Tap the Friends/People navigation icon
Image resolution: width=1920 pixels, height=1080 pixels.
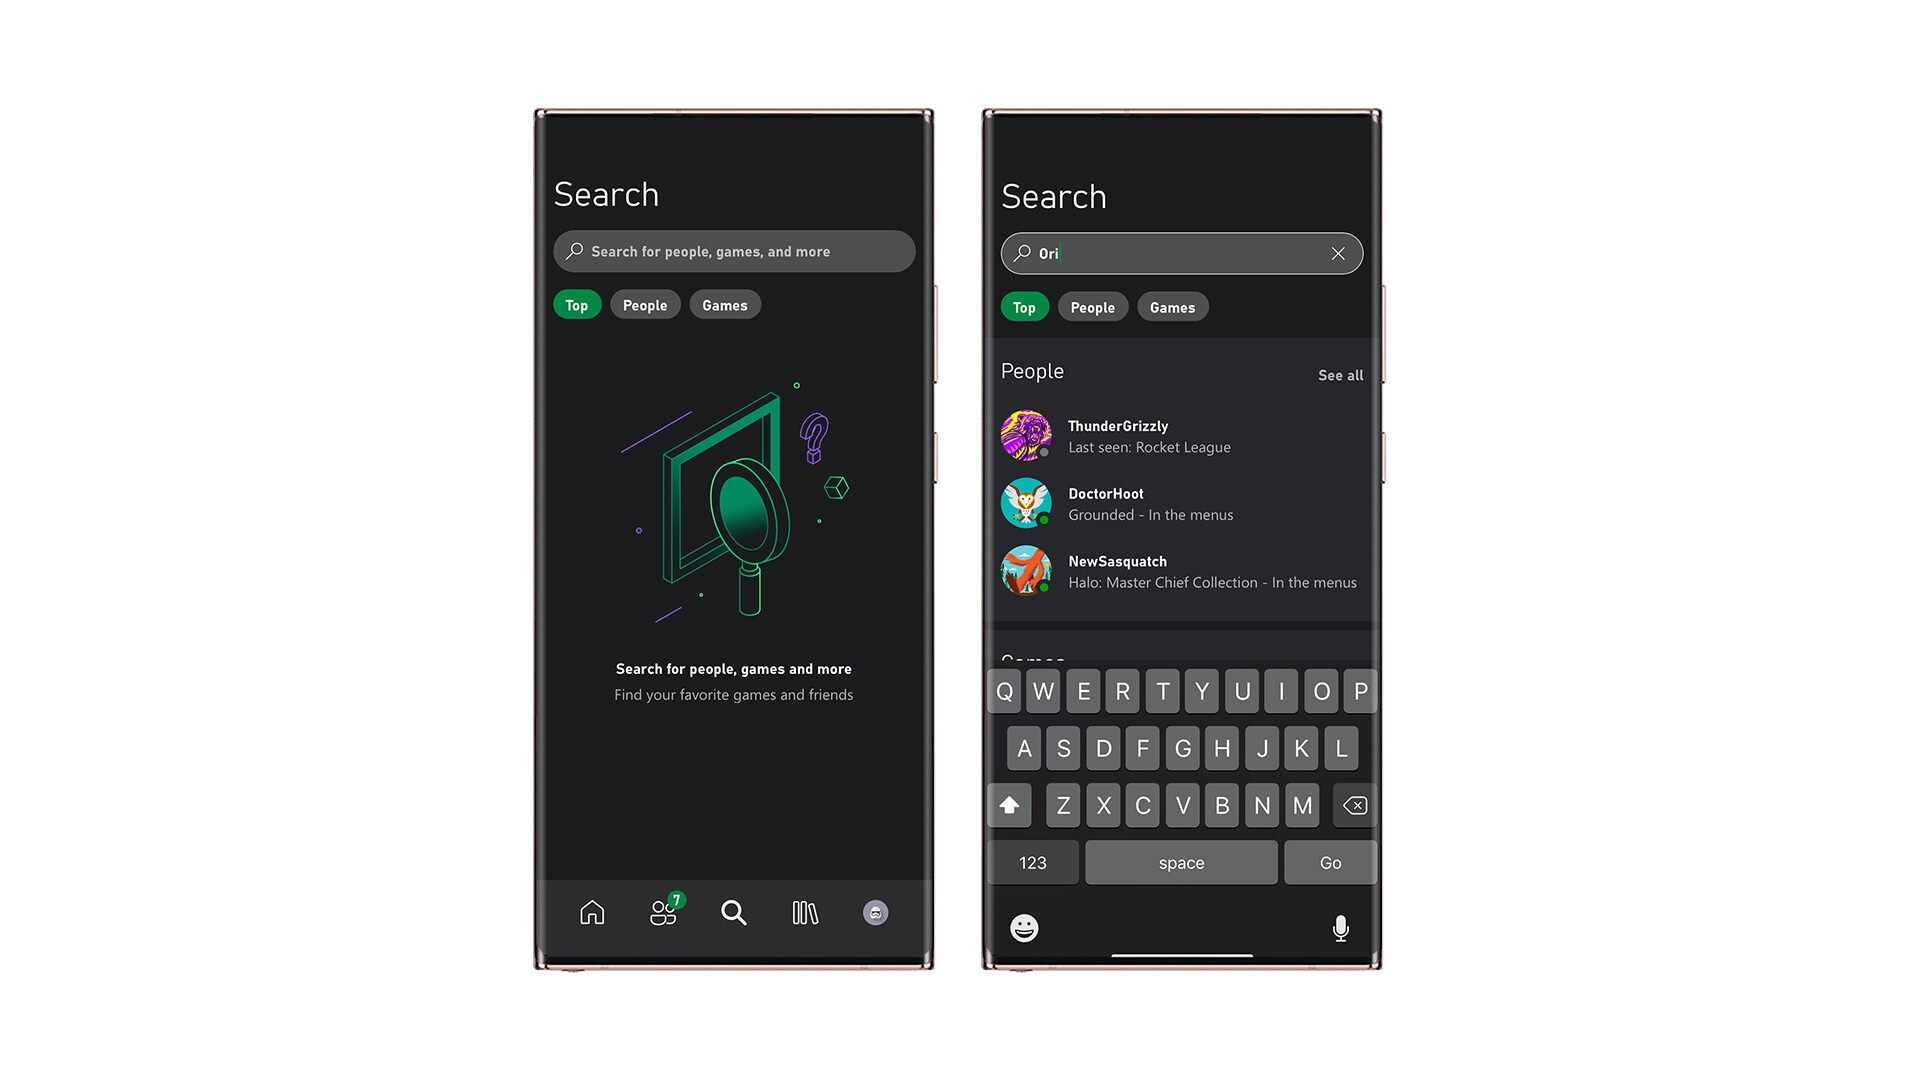(665, 911)
